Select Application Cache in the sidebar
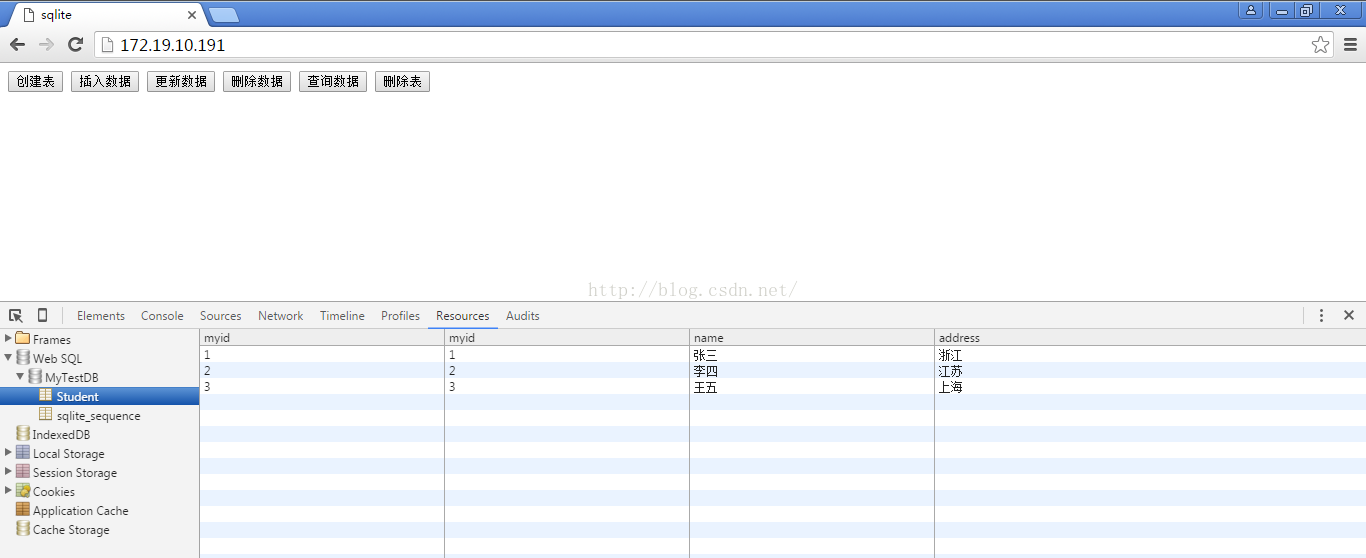Screen dimensions: 1366x558 click(x=81, y=511)
